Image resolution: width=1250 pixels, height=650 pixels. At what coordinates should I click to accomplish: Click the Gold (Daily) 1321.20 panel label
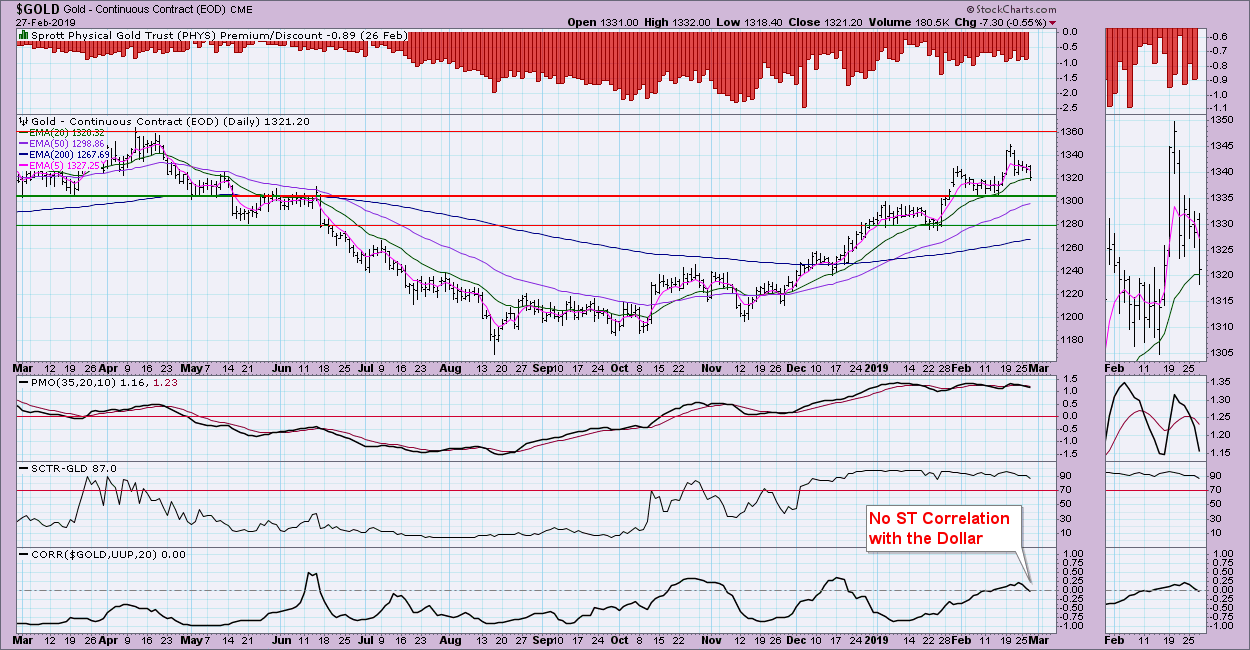coord(170,120)
